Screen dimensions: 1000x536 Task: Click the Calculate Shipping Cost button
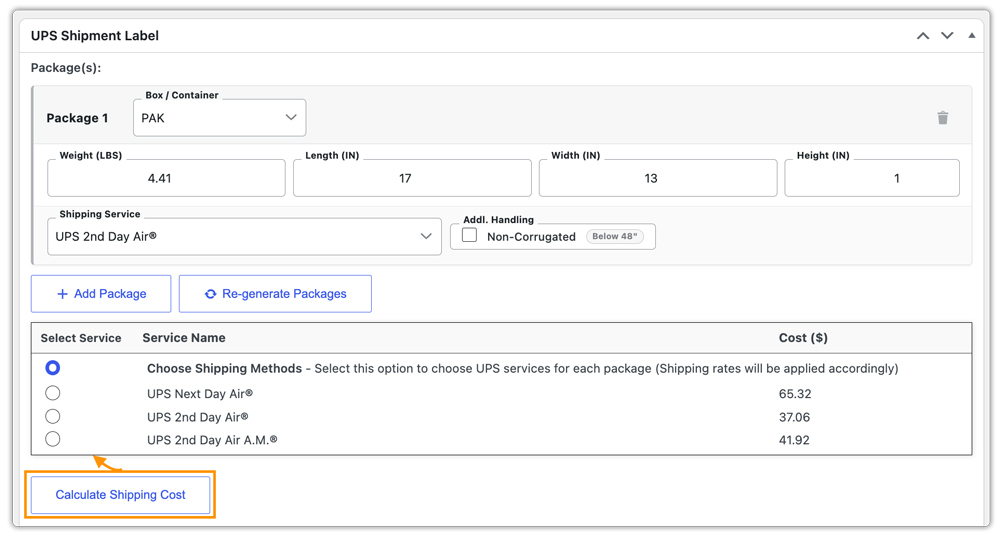point(121,495)
